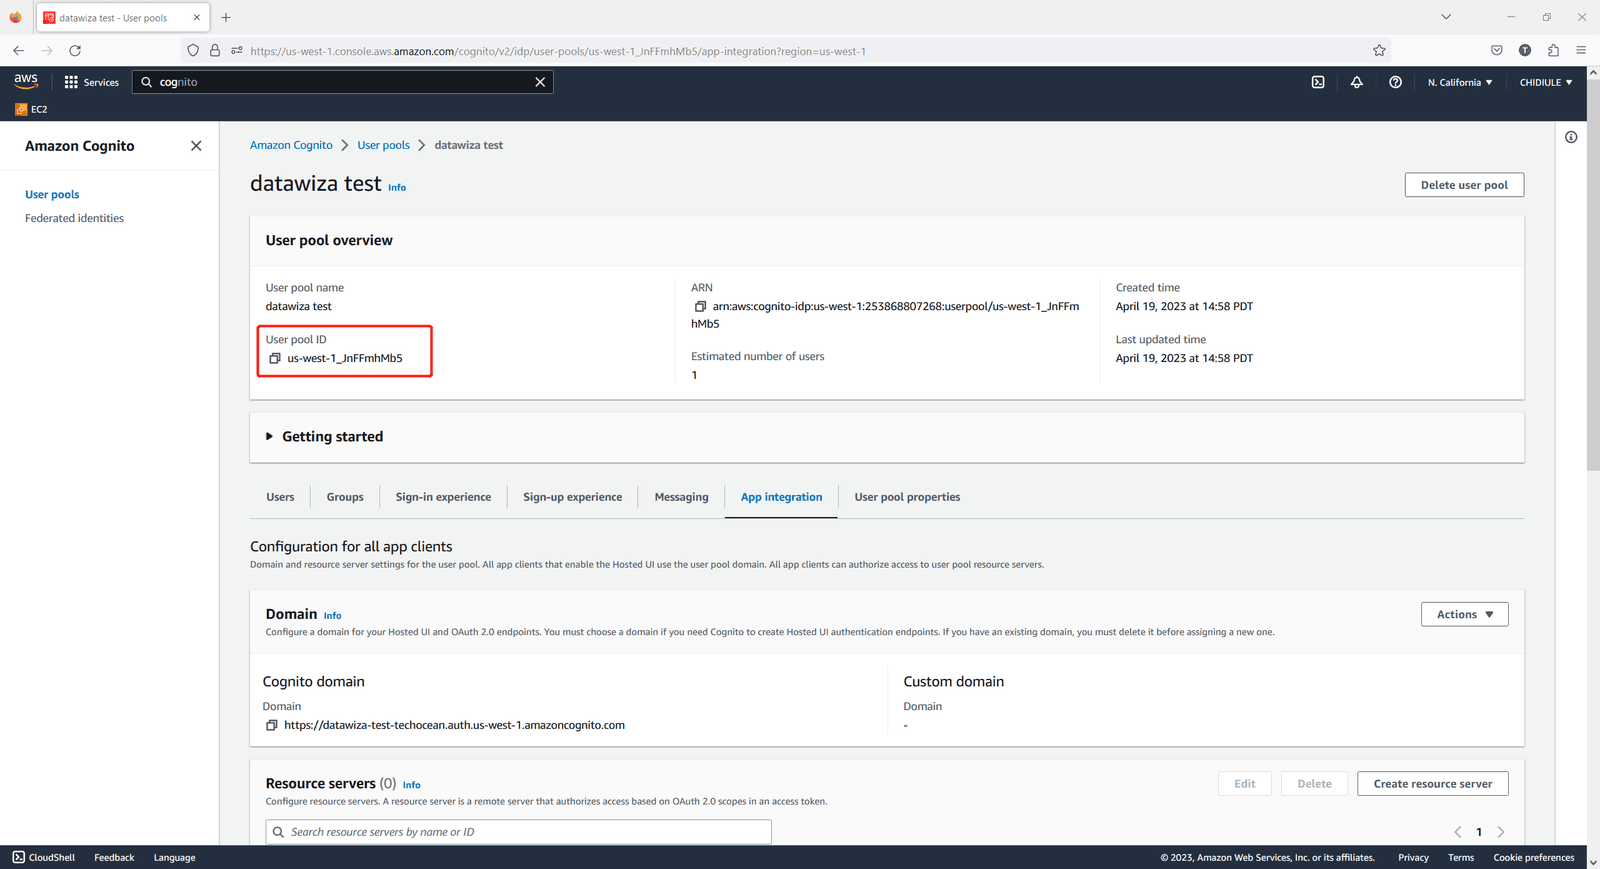Open the Privacy footer link

point(1413,857)
